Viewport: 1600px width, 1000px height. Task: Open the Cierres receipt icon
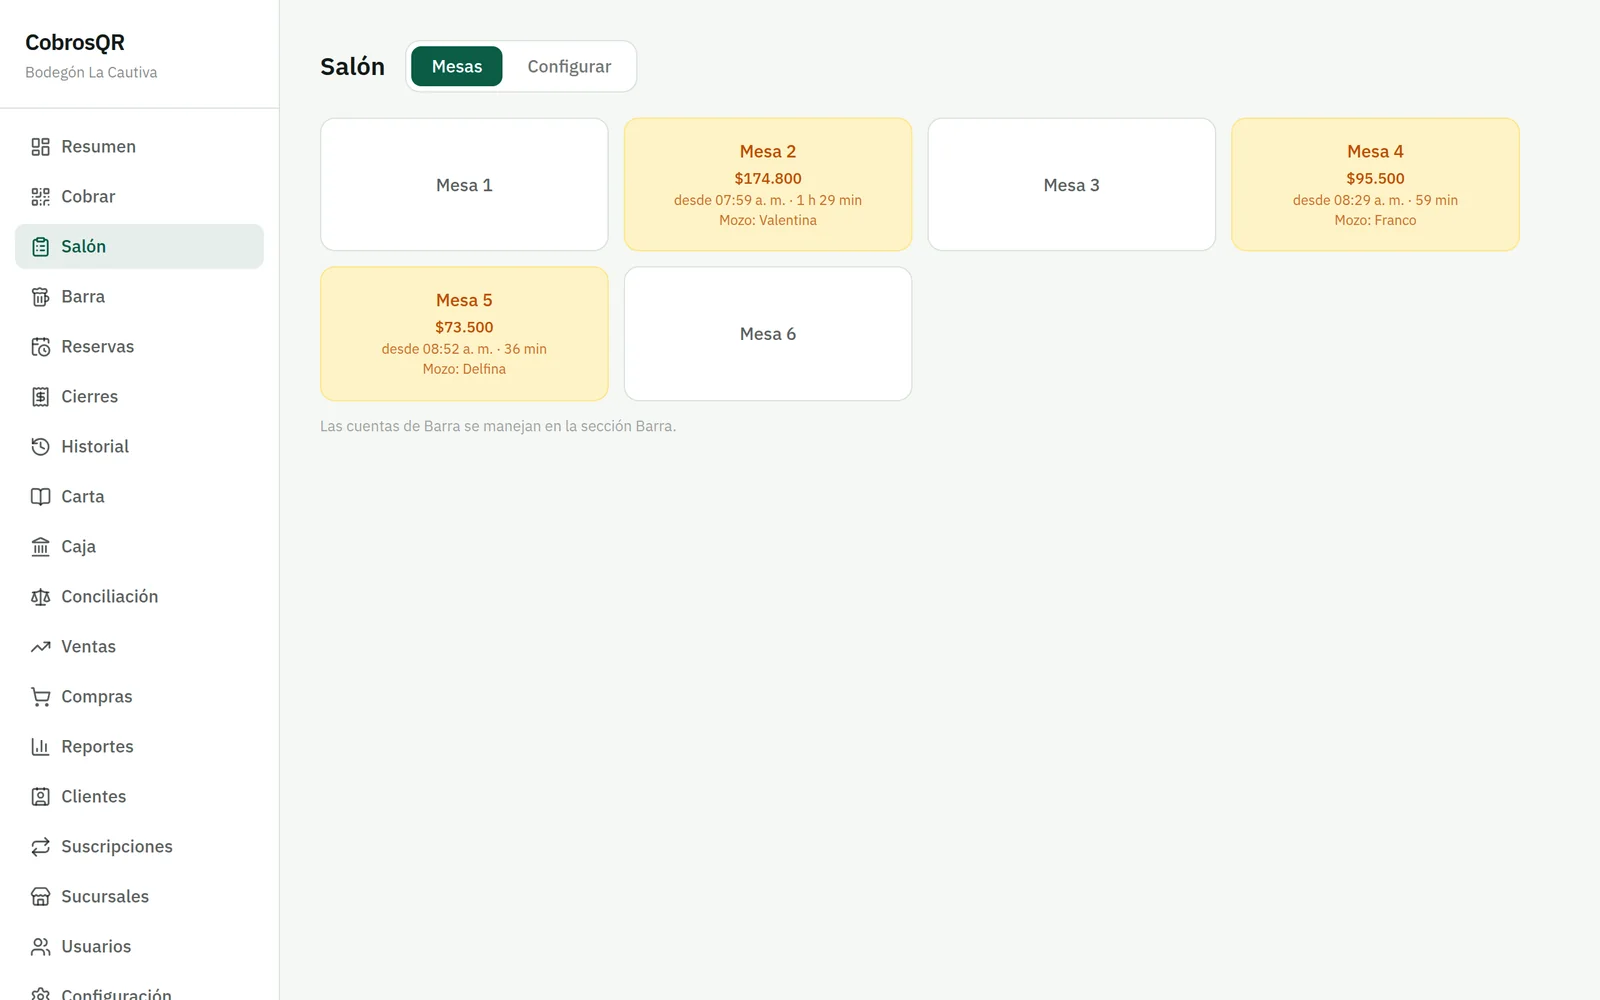40,397
